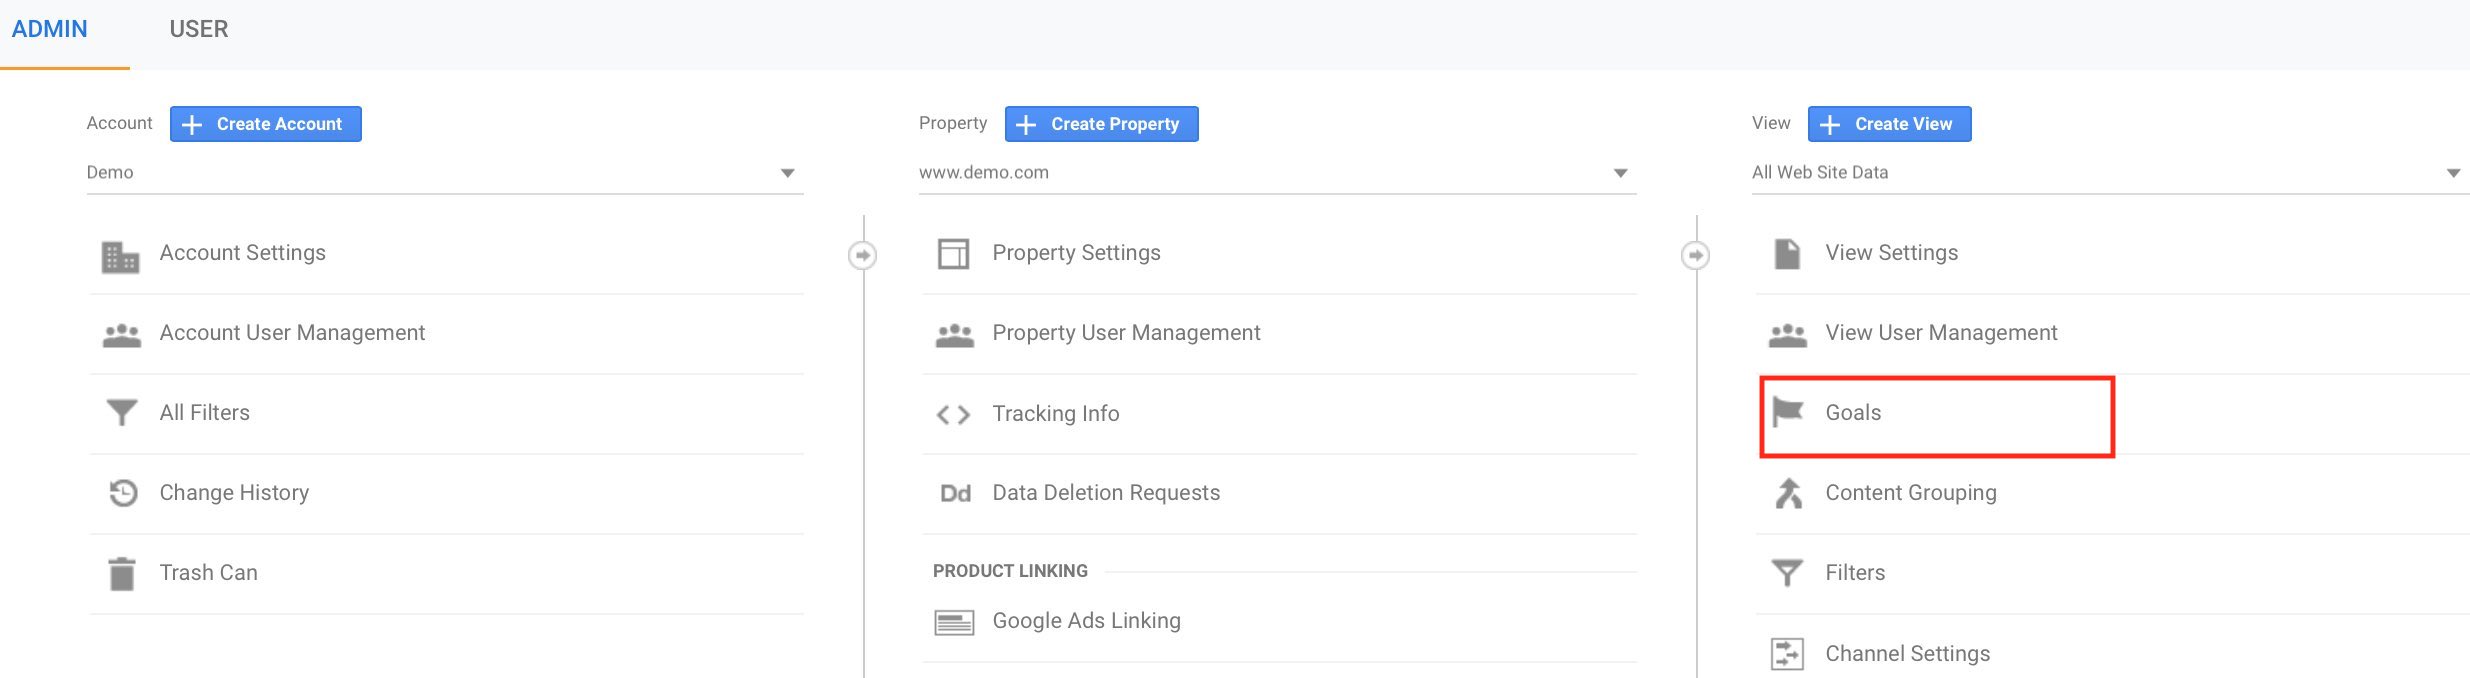Click the Google Ads Linking icon
This screenshot has height=678, width=2470.
click(x=954, y=623)
